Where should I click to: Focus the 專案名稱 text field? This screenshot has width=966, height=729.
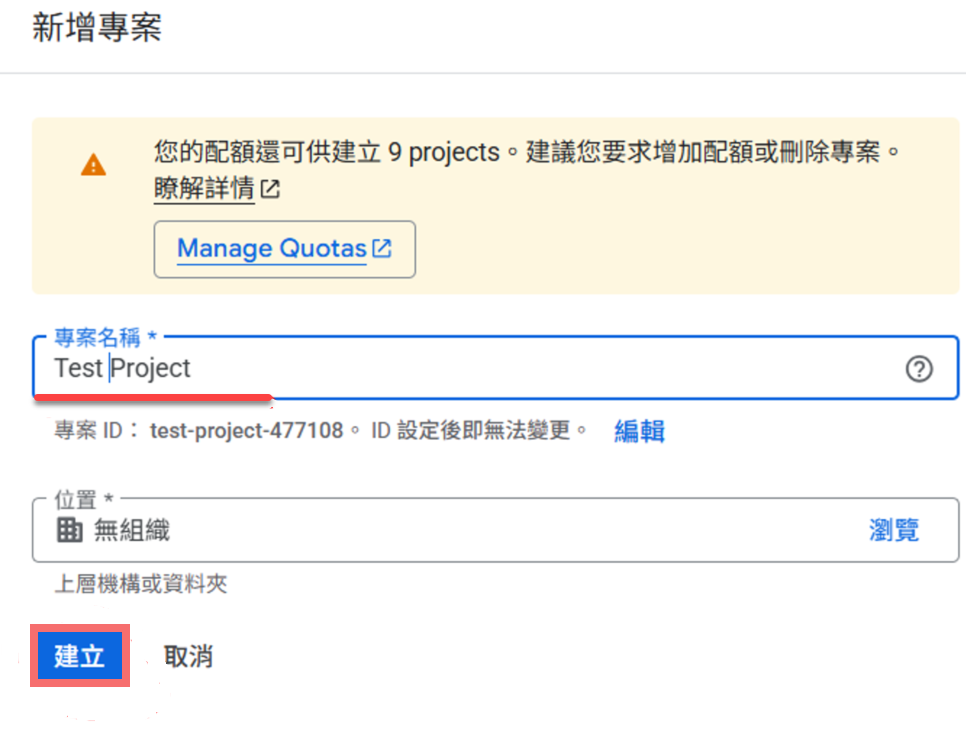(500, 368)
